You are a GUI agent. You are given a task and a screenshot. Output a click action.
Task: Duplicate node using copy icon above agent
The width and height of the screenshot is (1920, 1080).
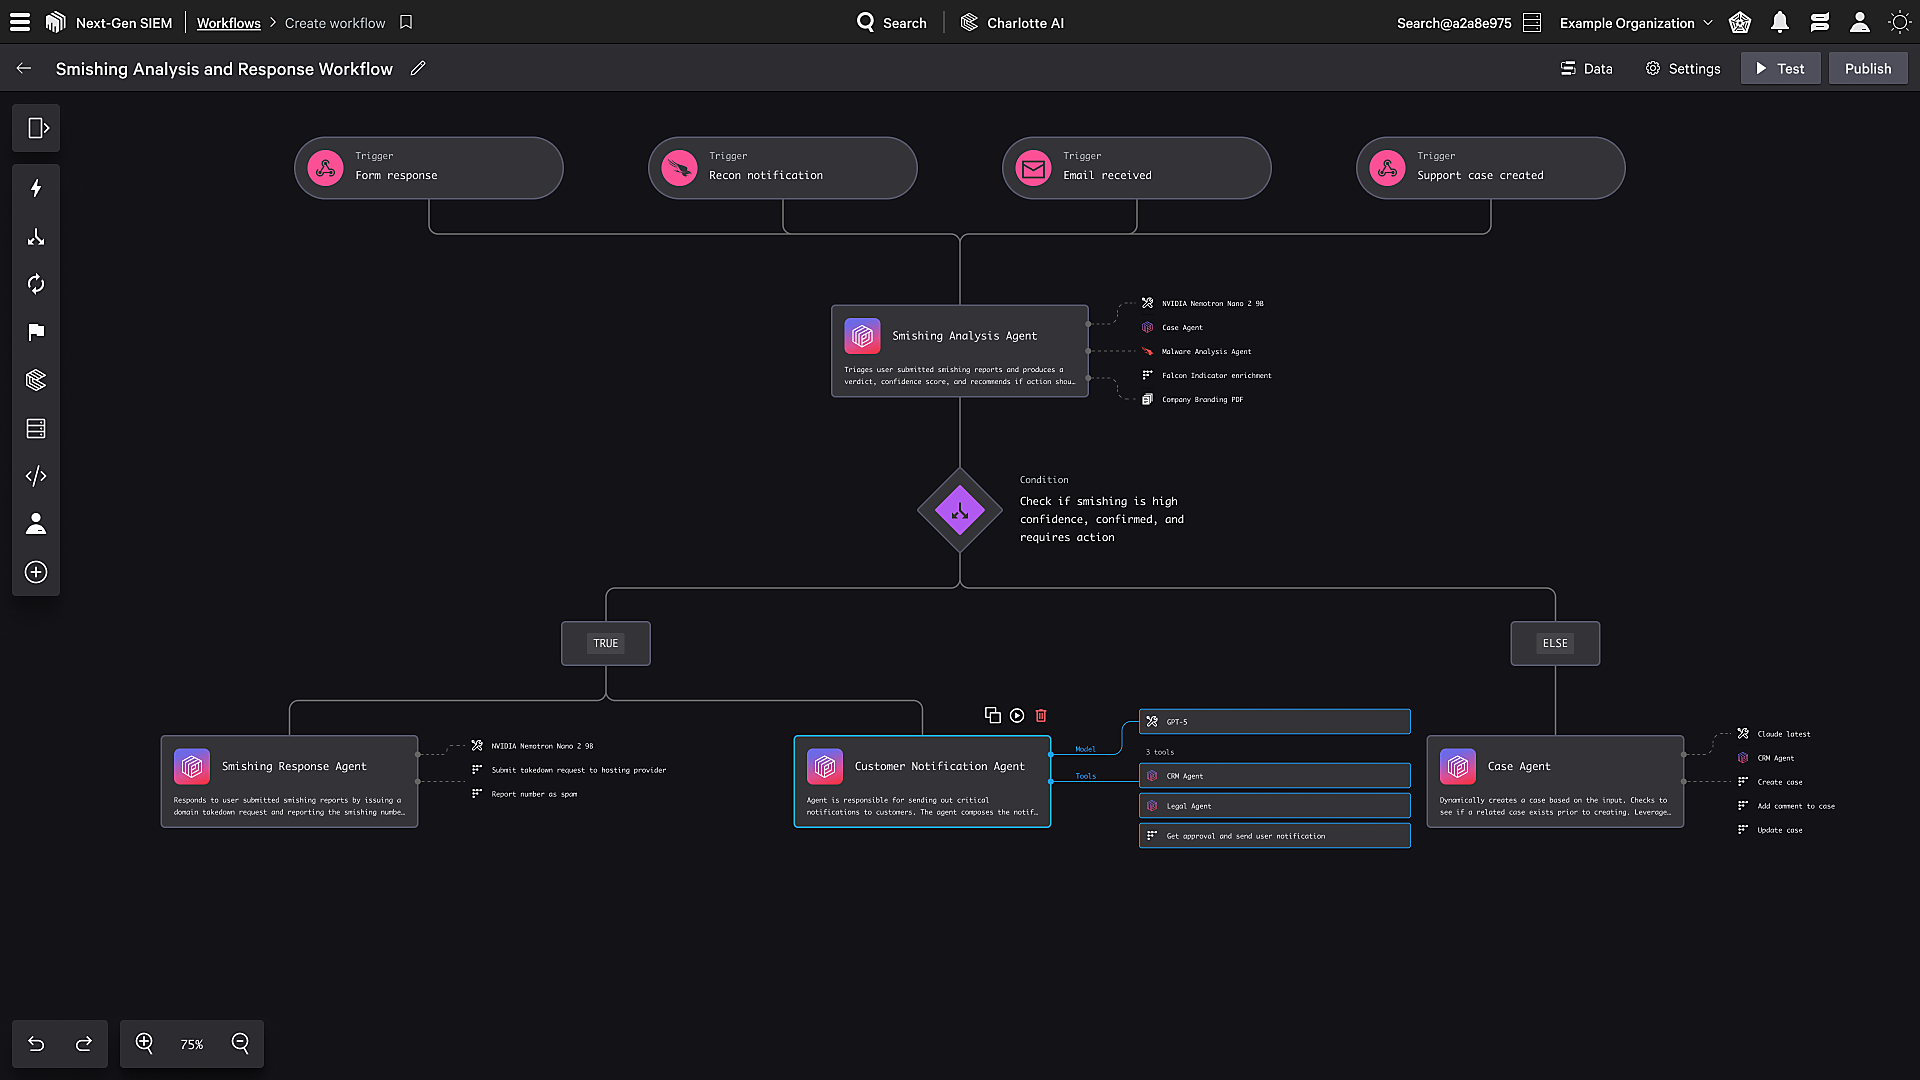(x=992, y=715)
